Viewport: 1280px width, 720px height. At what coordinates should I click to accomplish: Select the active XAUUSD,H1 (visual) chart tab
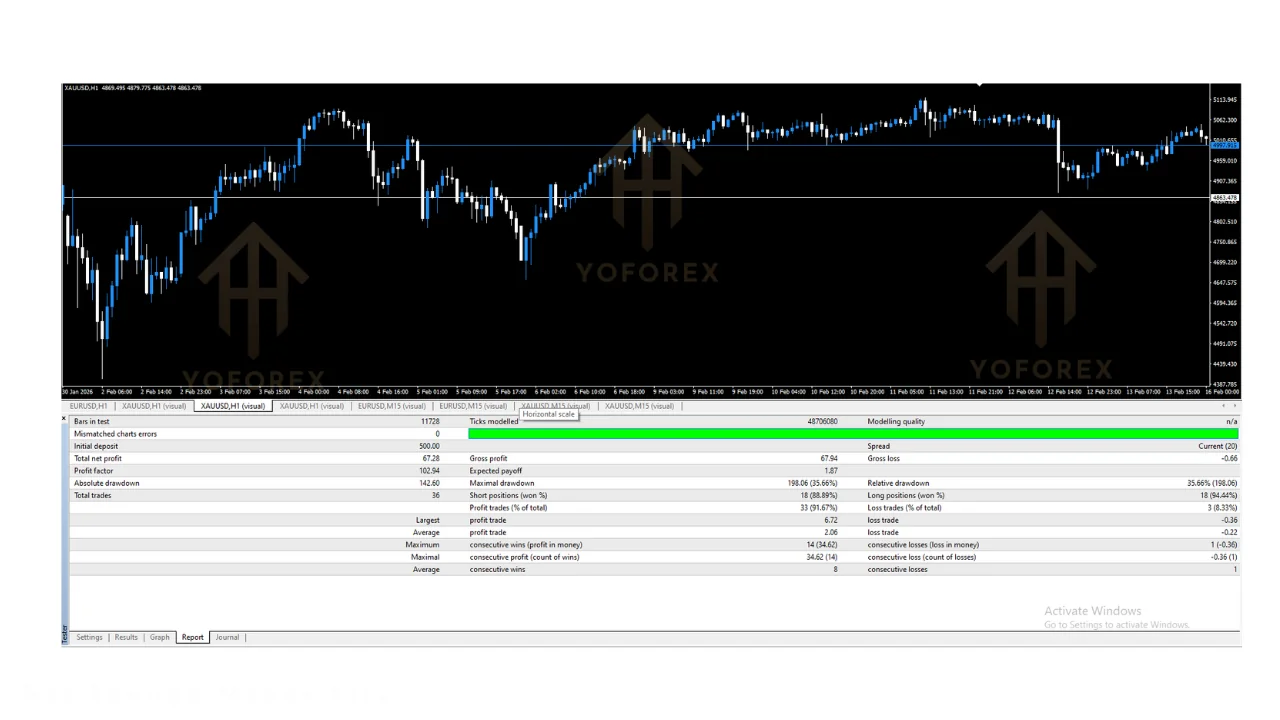click(233, 406)
